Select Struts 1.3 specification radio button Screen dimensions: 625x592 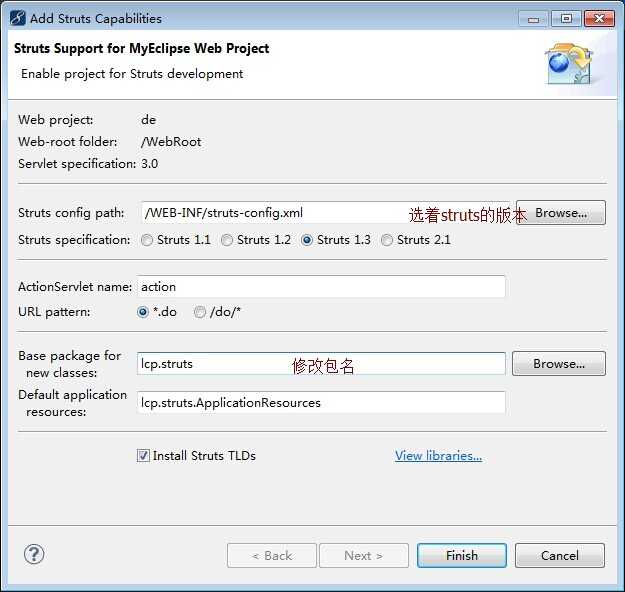[307, 240]
